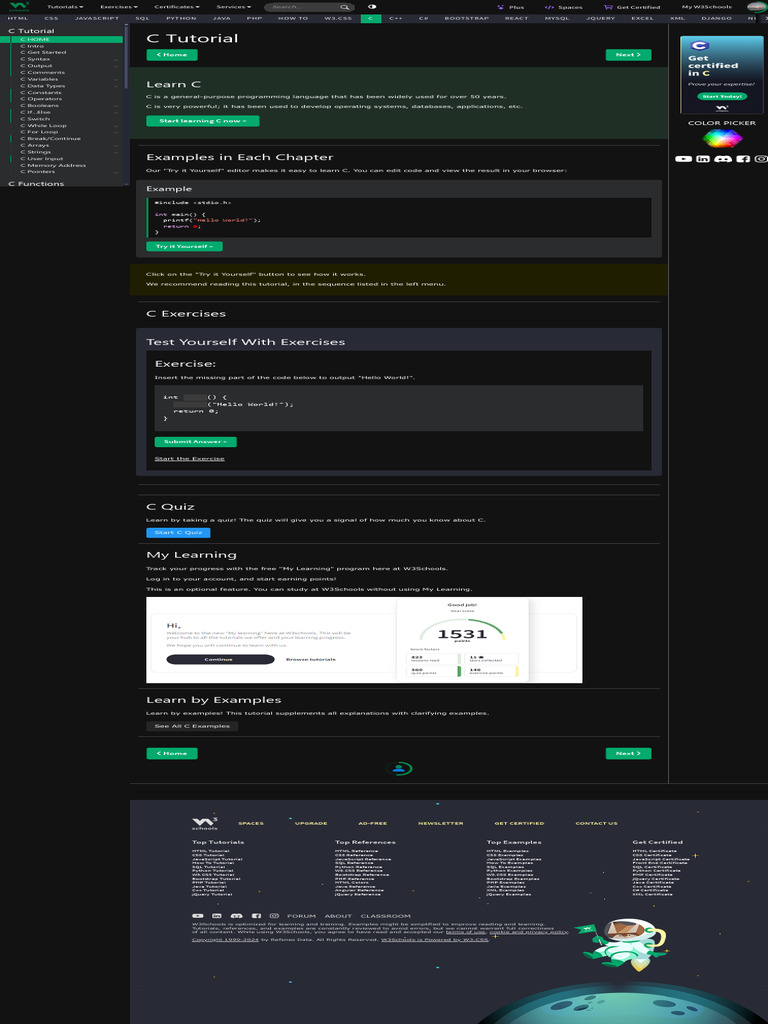Click Try it Yourself button

click(x=184, y=246)
